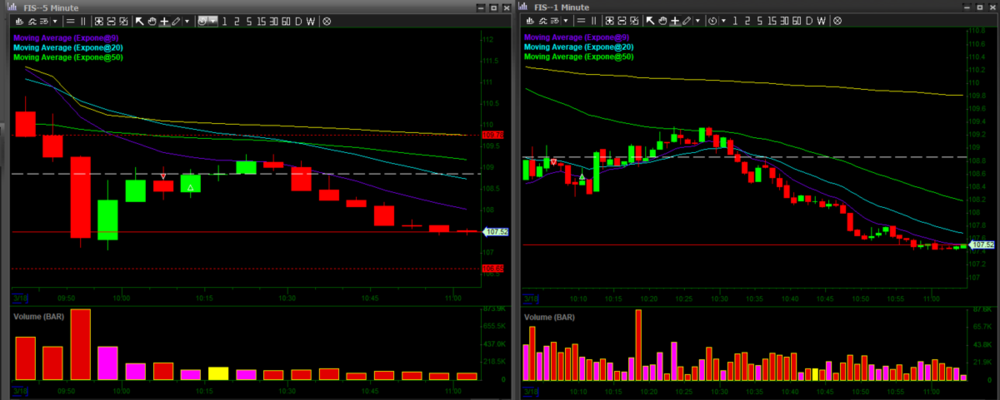
Task: Set the left chart to Daily (D) interval
Action: click(298, 21)
